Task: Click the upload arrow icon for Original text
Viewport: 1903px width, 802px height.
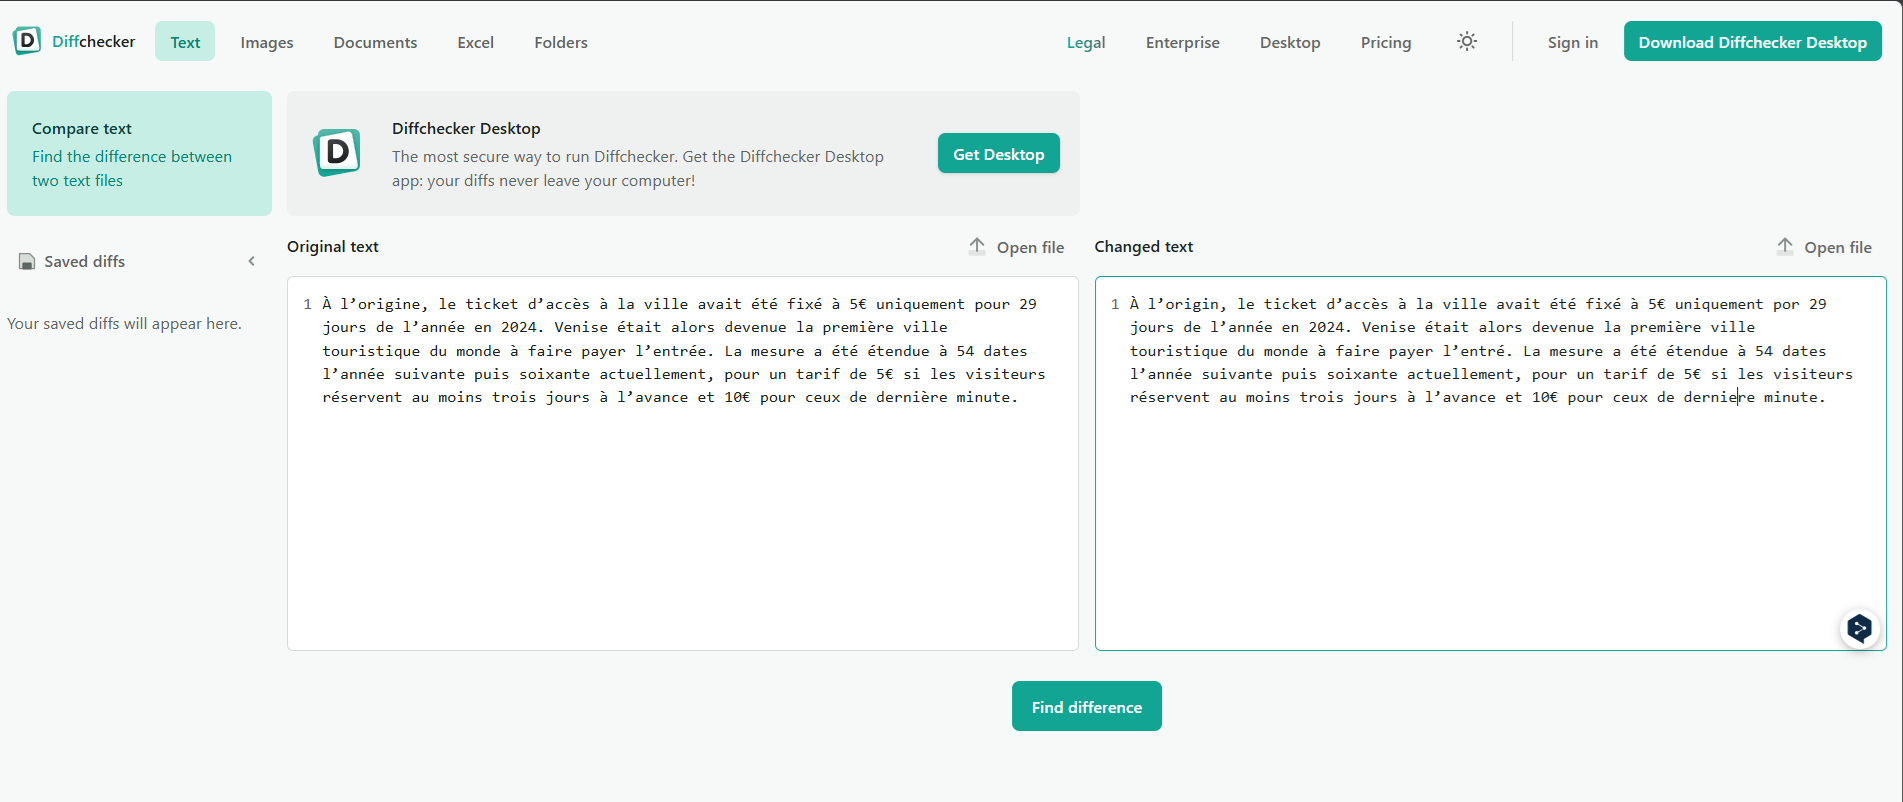Action: click(x=977, y=246)
